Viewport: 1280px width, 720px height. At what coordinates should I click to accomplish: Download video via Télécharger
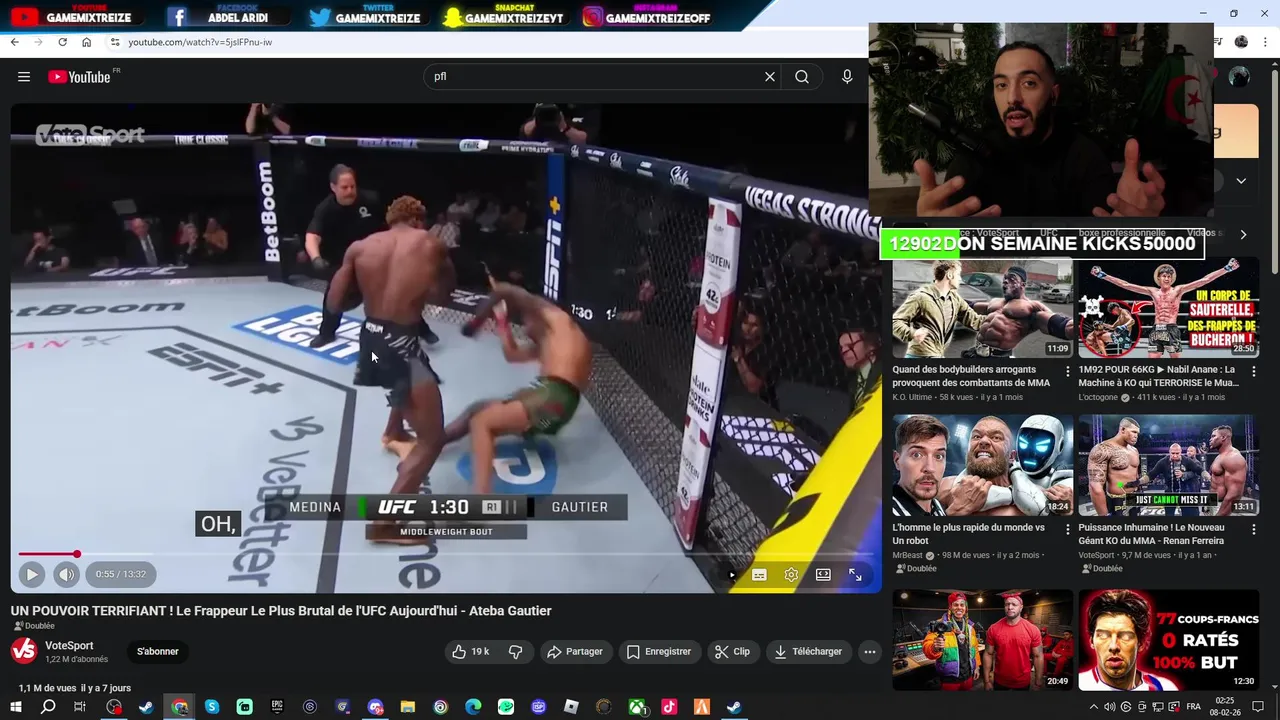point(808,651)
